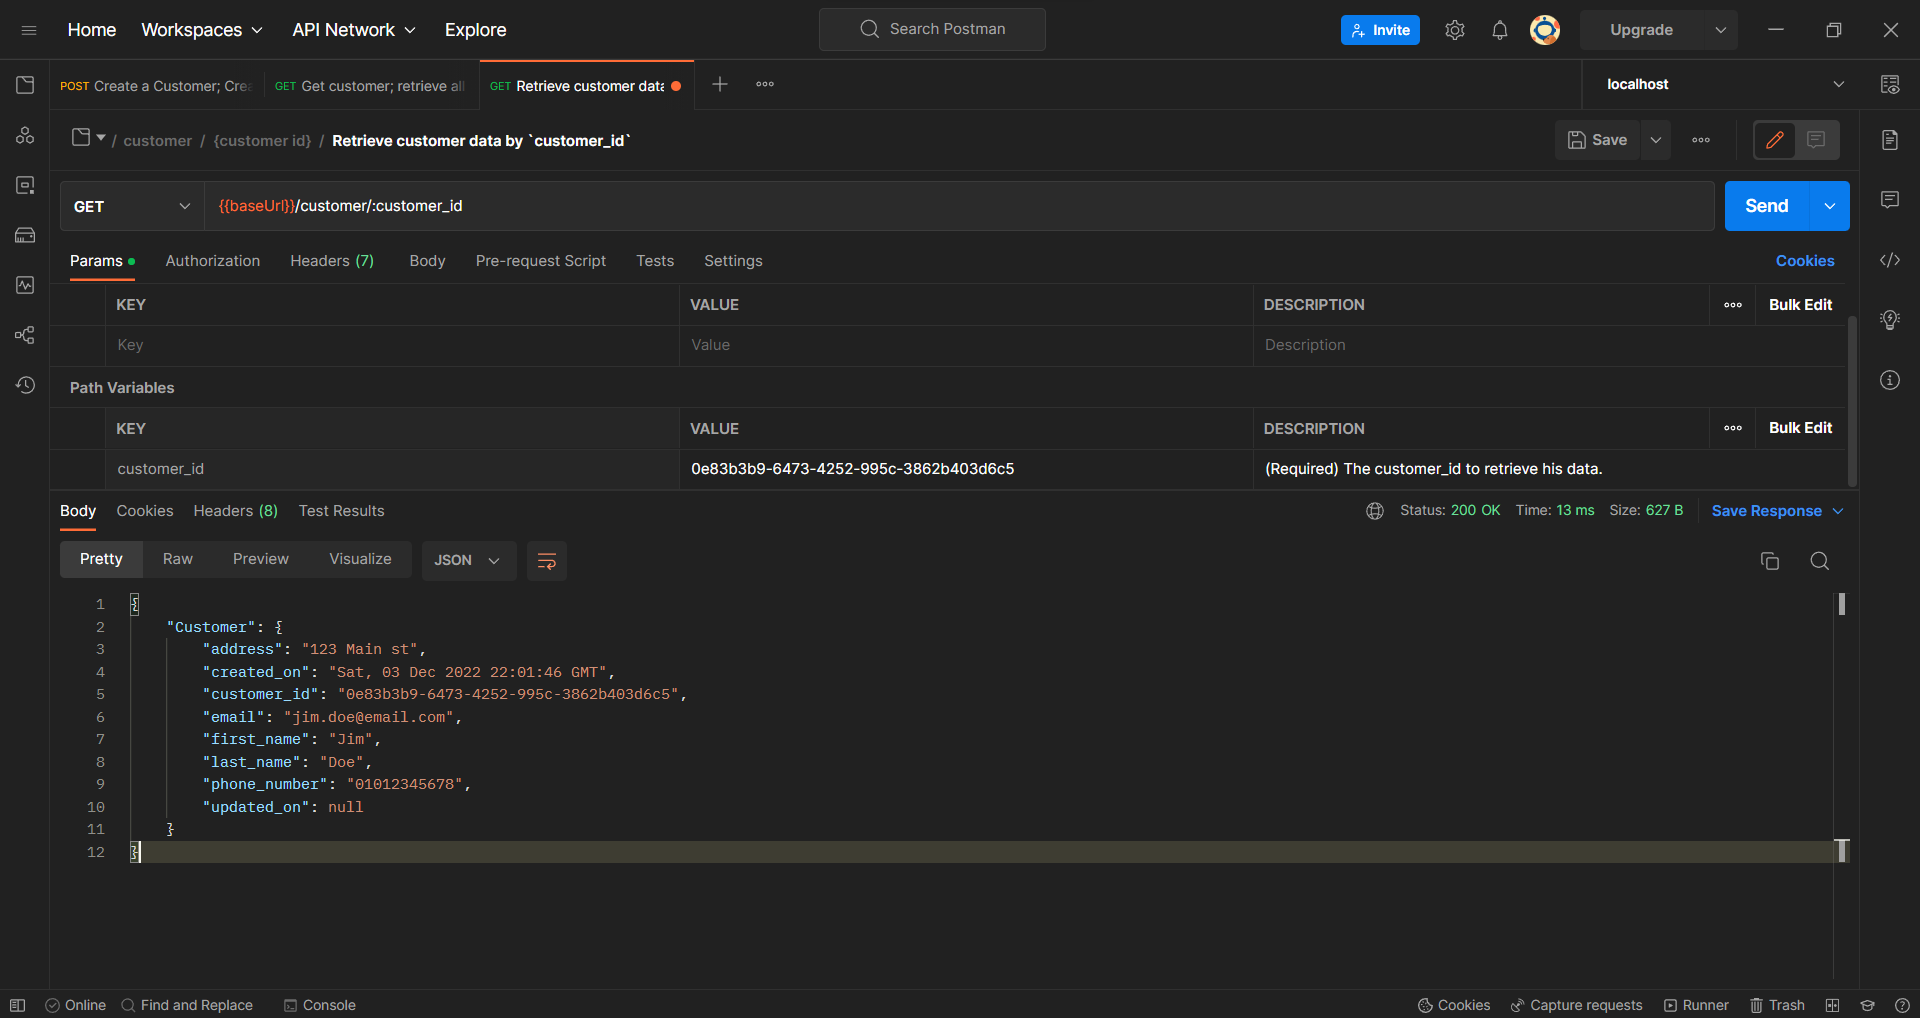The width and height of the screenshot is (1920, 1018).
Task: Click Bulk Edit for path variables
Action: tap(1801, 428)
